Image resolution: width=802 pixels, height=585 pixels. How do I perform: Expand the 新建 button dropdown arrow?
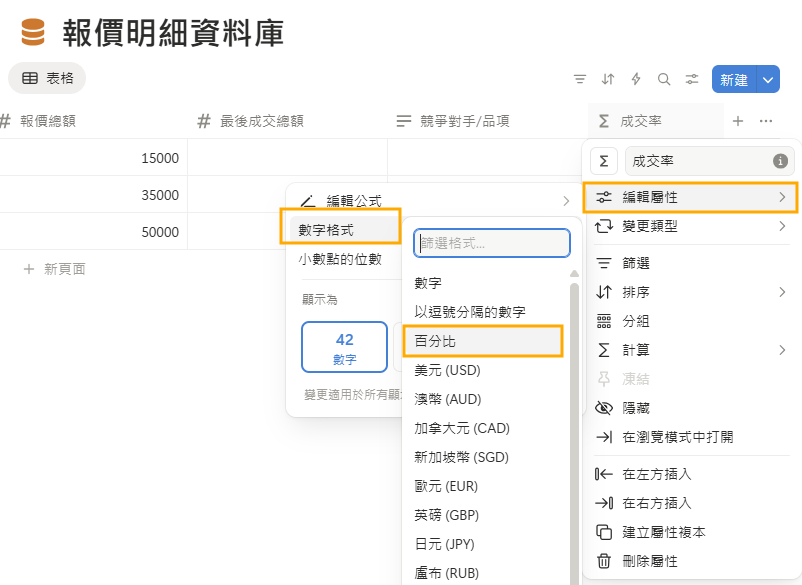click(x=768, y=79)
